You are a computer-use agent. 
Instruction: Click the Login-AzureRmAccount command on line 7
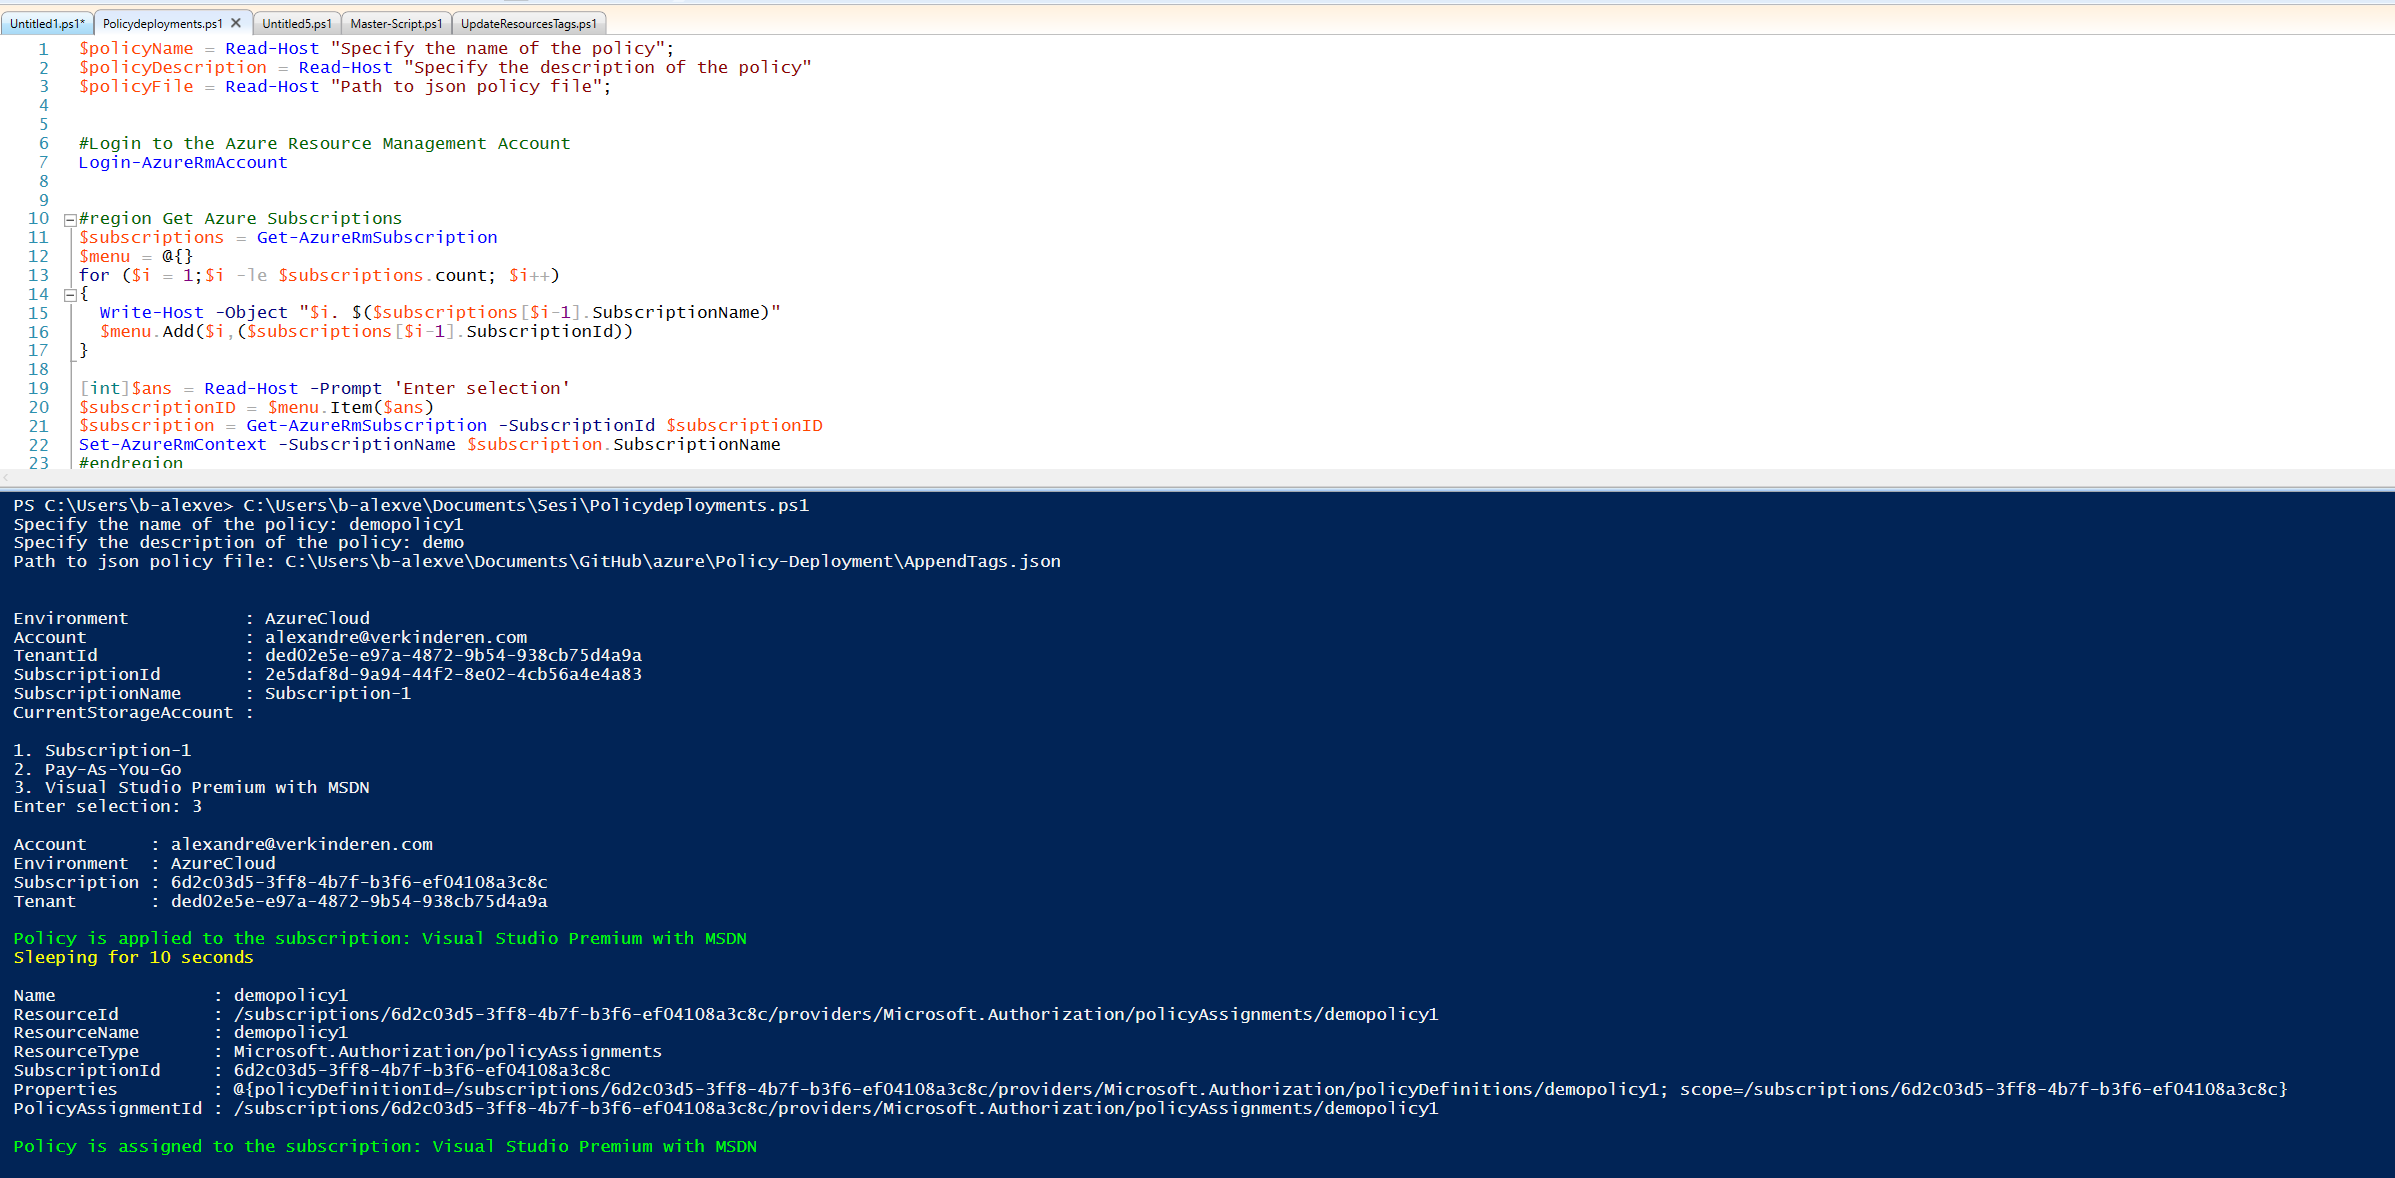click(182, 163)
